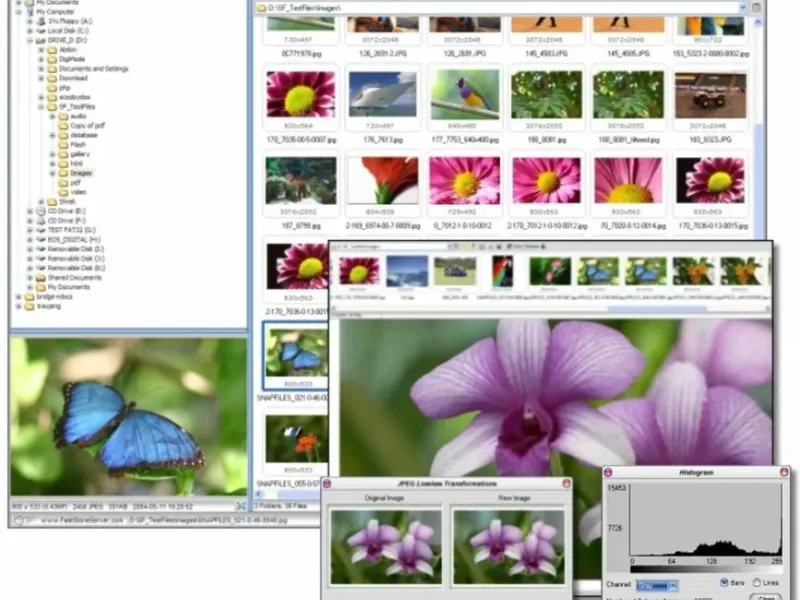Select the Bars radio button in Histogram
This screenshot has height=600, width=800.
click(x=724, y=582)
